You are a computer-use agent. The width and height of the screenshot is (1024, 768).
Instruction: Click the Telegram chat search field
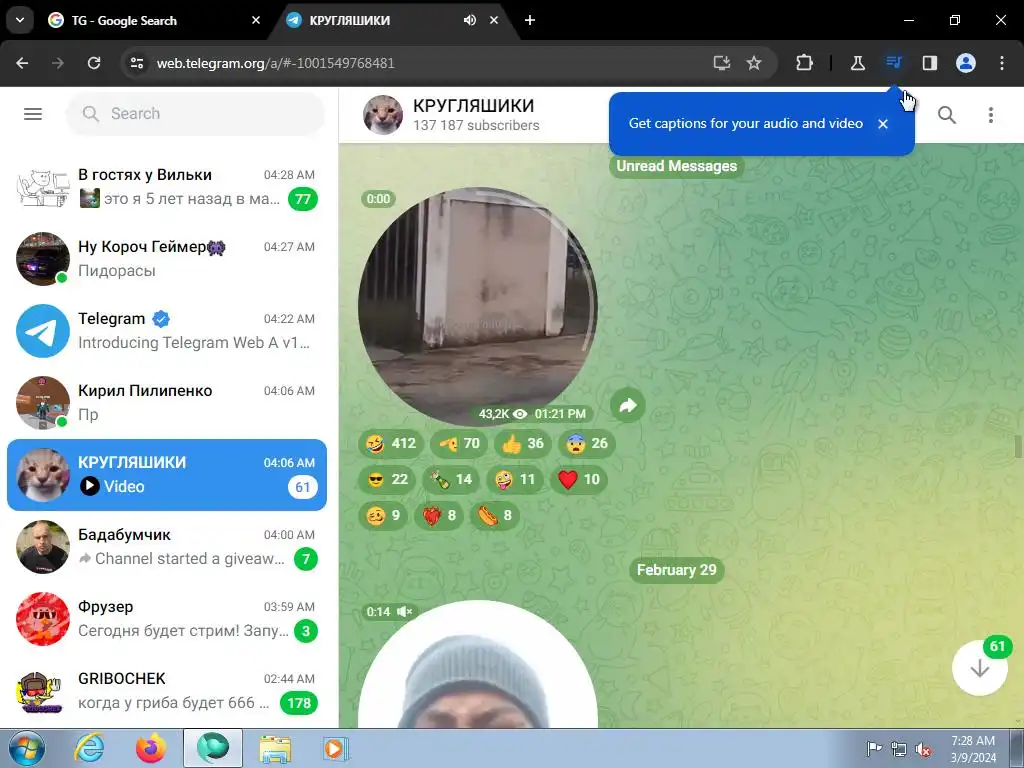pos(195,114)
